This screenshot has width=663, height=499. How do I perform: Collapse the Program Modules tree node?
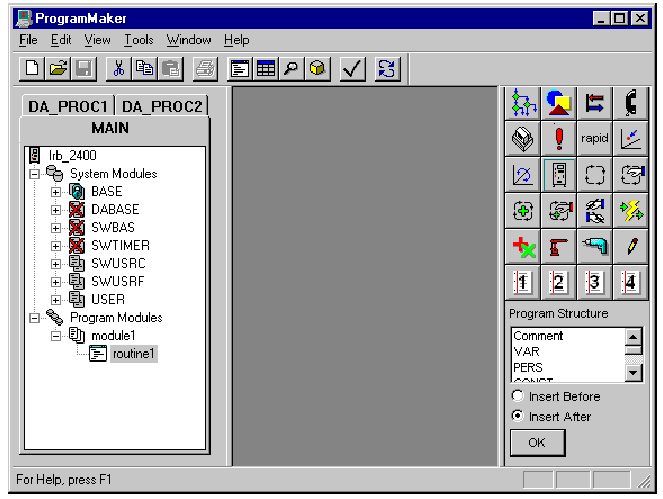pyautogui.click(x=34, y=318)
